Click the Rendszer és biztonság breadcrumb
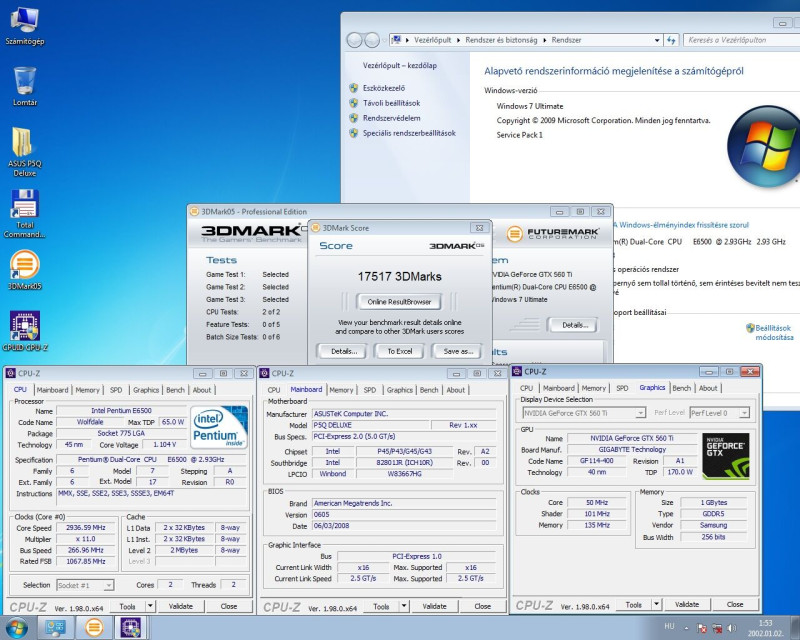Screen dimensions: 800x640 [x=501, y=40]
